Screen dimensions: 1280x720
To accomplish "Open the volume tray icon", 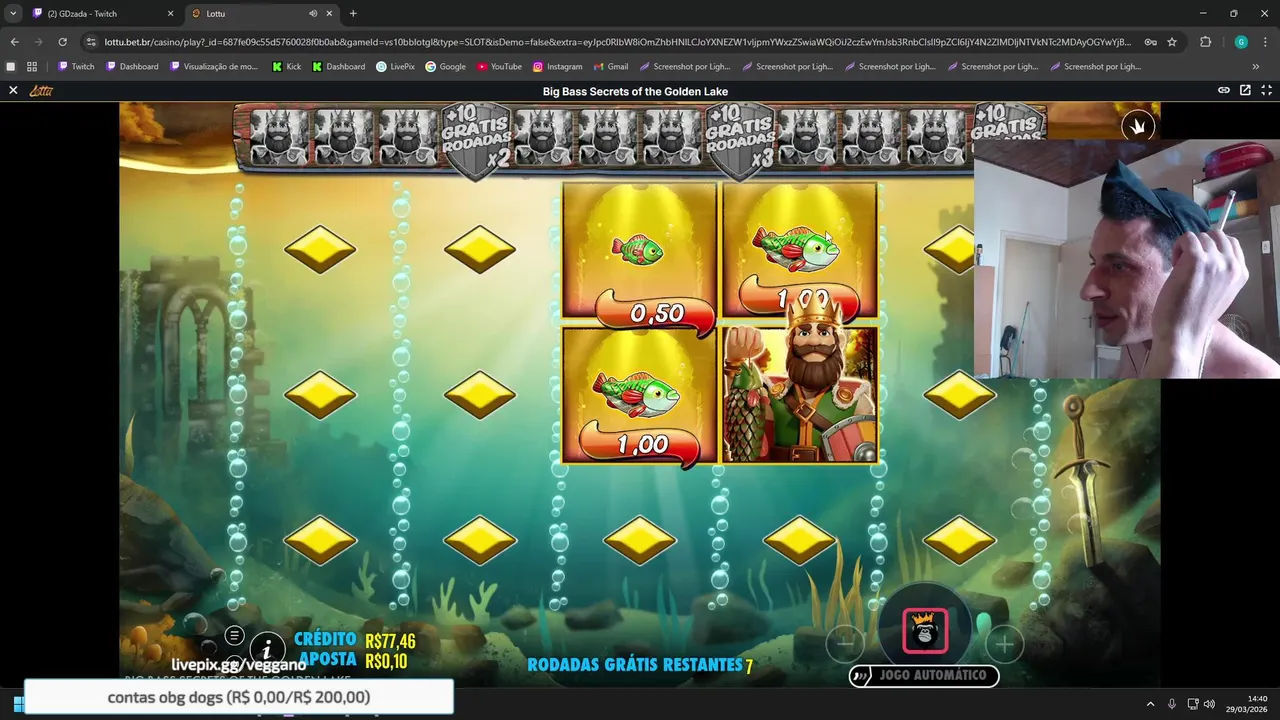I will click(x=1209, y=704).
